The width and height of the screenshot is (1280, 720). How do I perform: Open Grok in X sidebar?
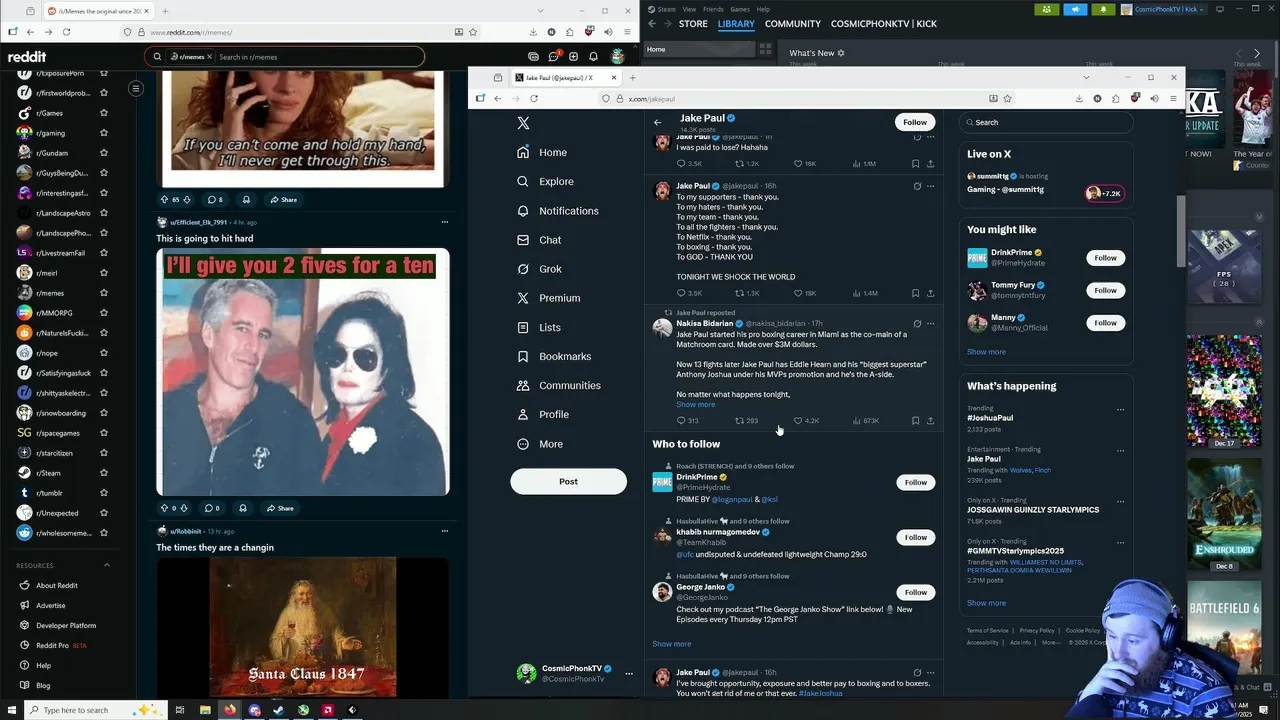pyautogui.click(x=539, y=269)
